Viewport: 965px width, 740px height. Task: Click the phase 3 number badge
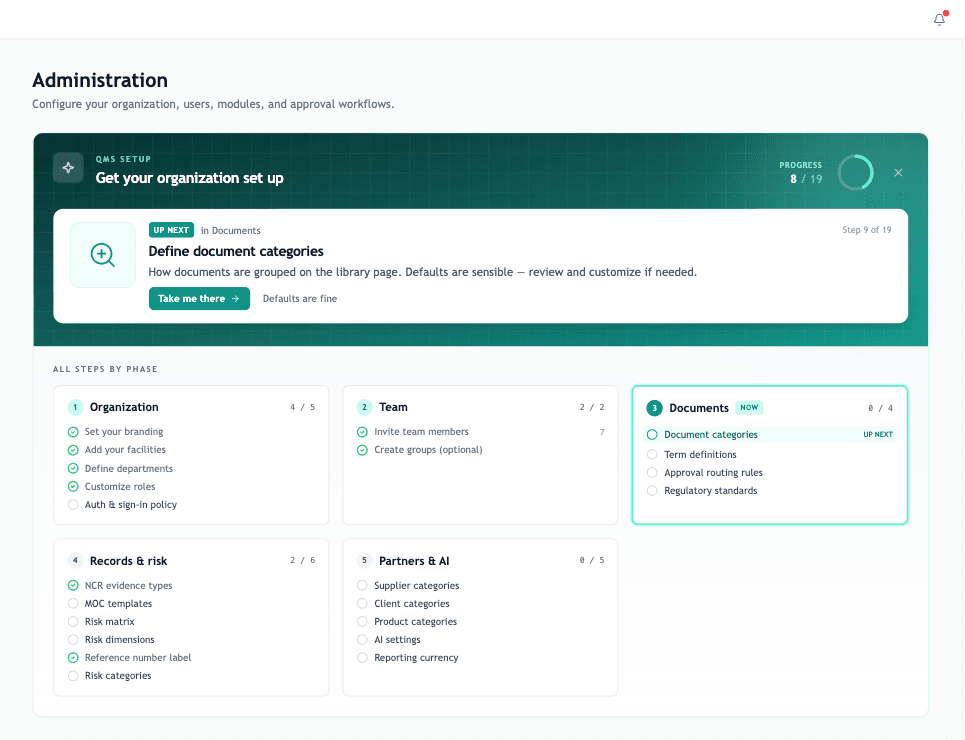point(654,408)
